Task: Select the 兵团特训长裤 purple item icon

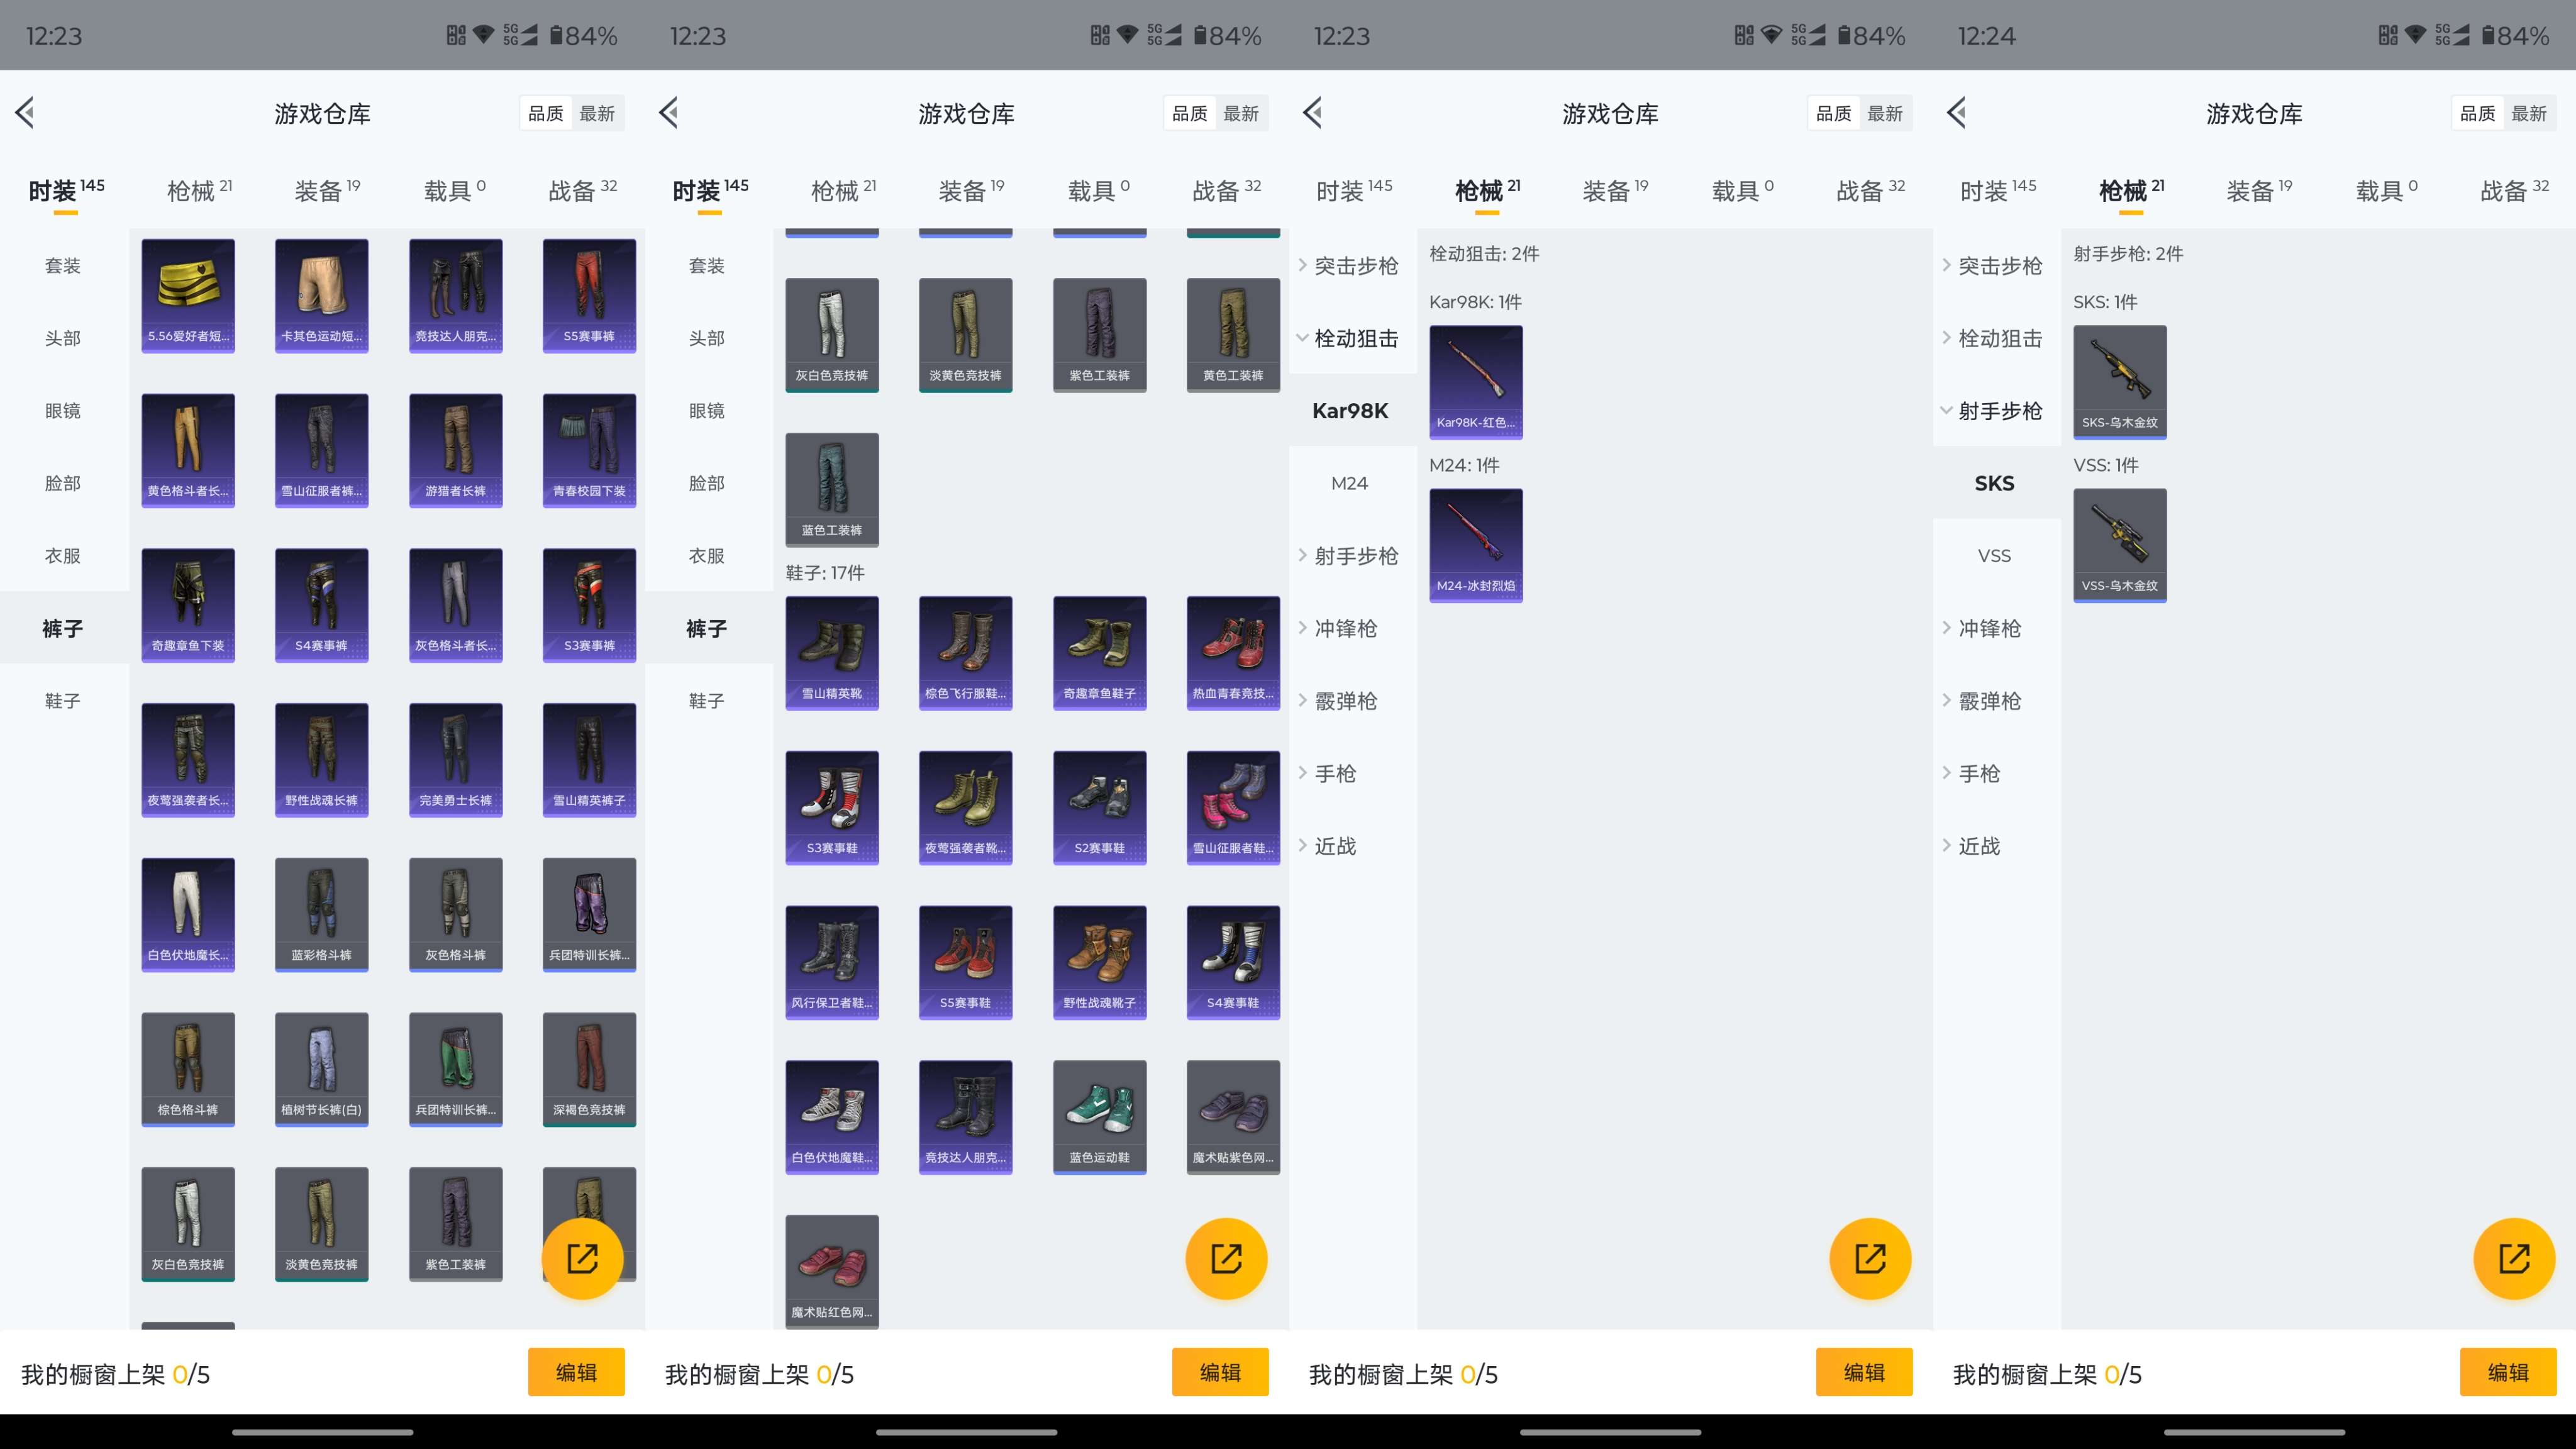Action: [x=589, y=914]
